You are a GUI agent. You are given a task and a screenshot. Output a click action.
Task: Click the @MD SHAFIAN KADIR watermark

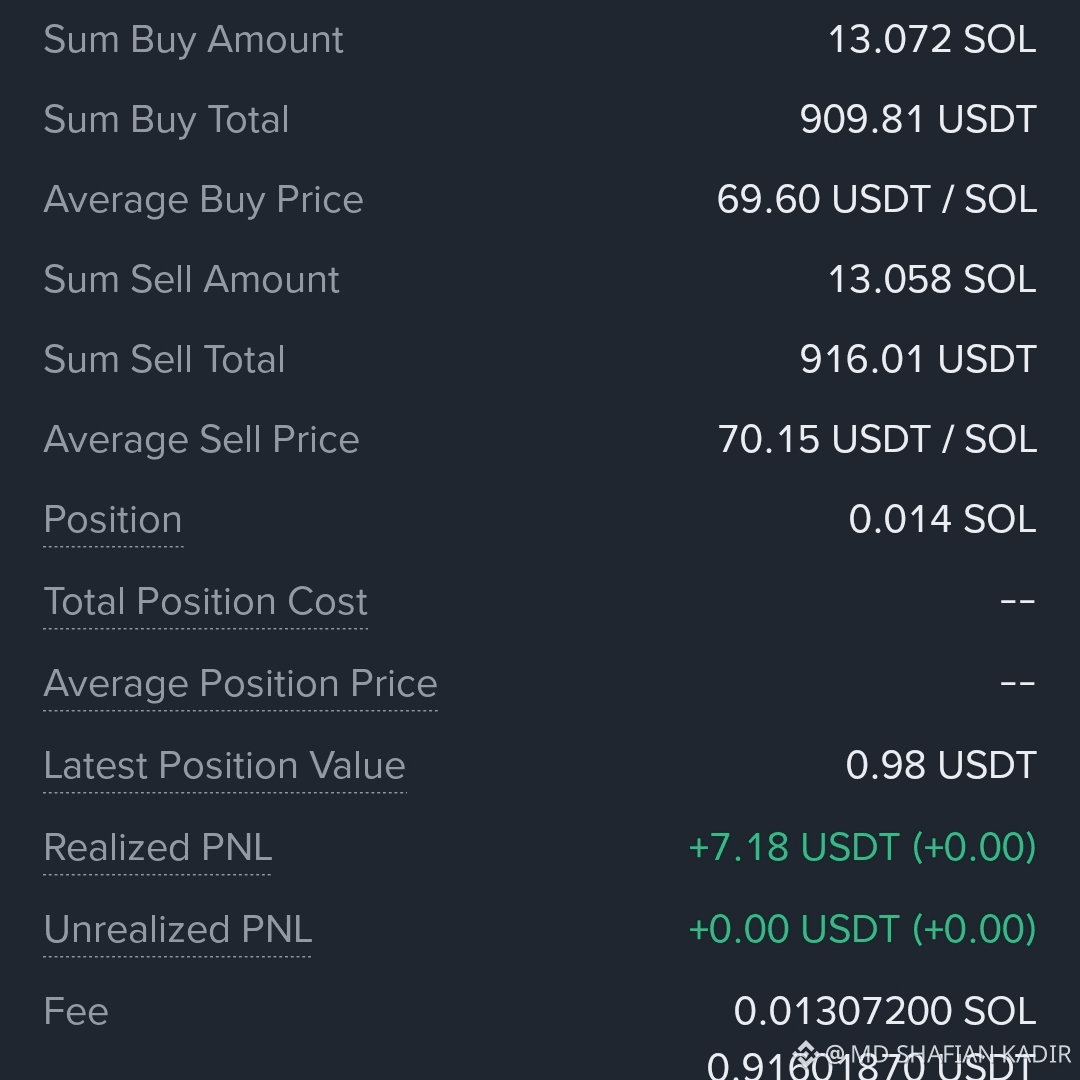948,1054
